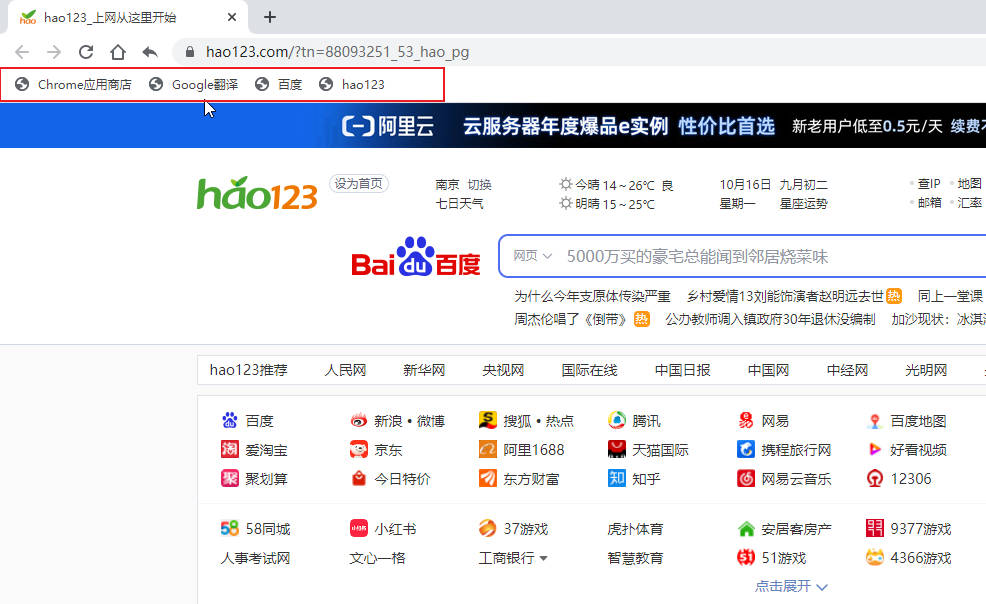The height and width of the screenshot is (604, 986).
Task: Click the 阿里1688 icon
Action: 487,449
